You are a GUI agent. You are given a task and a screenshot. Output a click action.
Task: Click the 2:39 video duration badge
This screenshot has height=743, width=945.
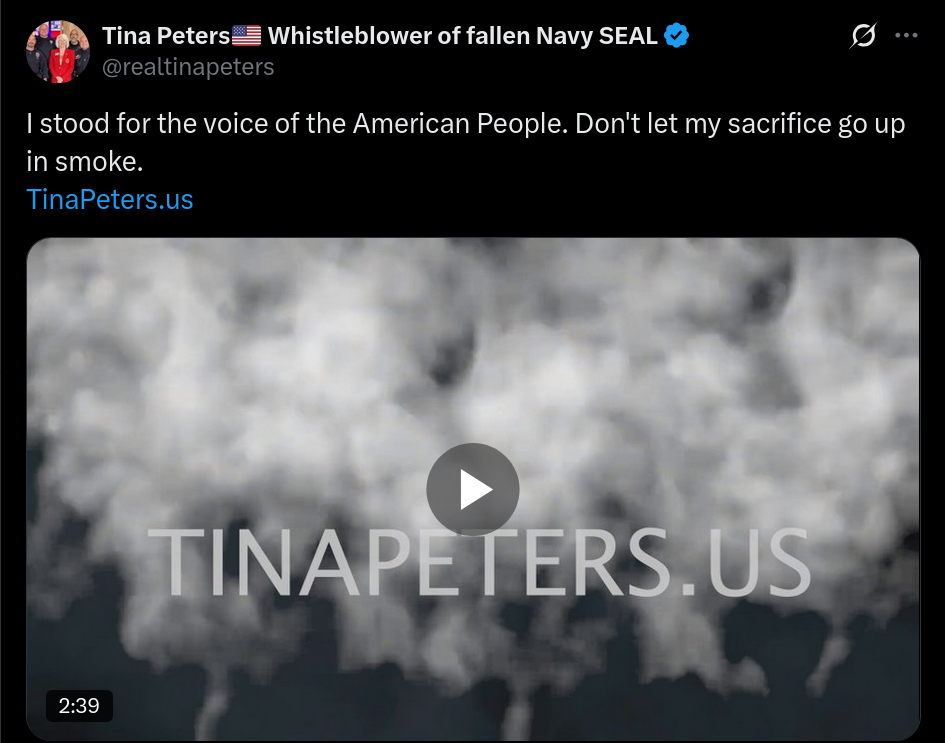(79, 706)
